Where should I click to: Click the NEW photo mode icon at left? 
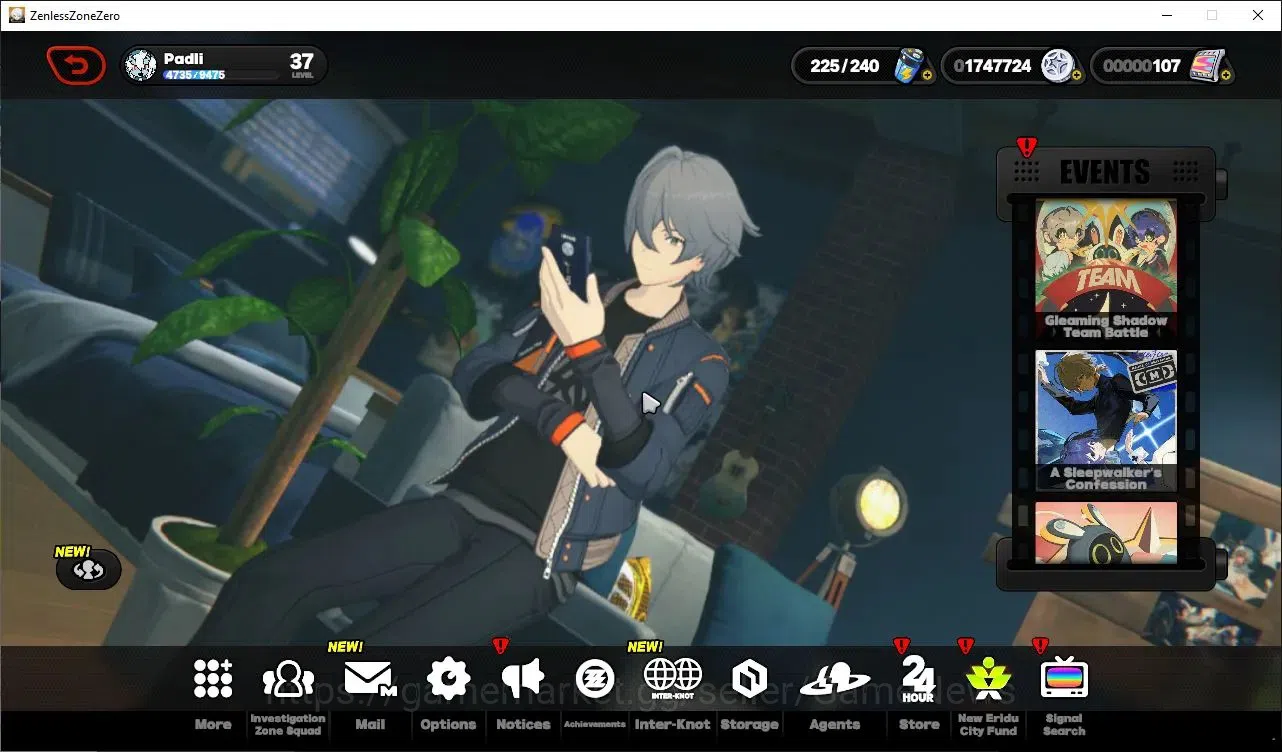click(88, 569)
